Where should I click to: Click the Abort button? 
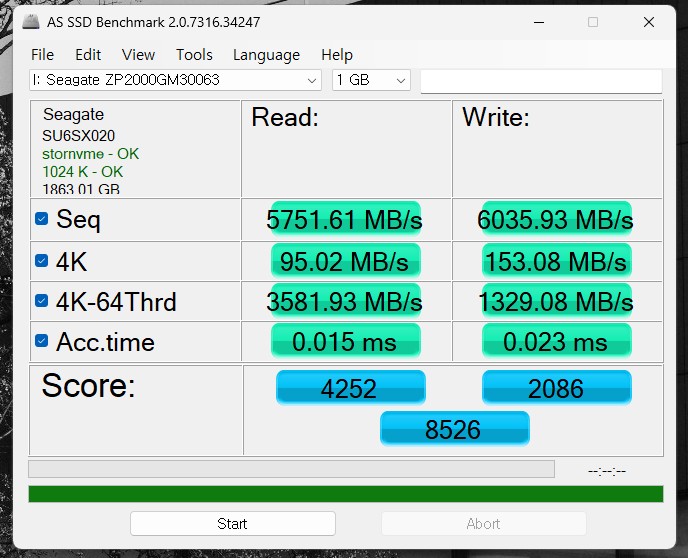[x=484, y=523]
